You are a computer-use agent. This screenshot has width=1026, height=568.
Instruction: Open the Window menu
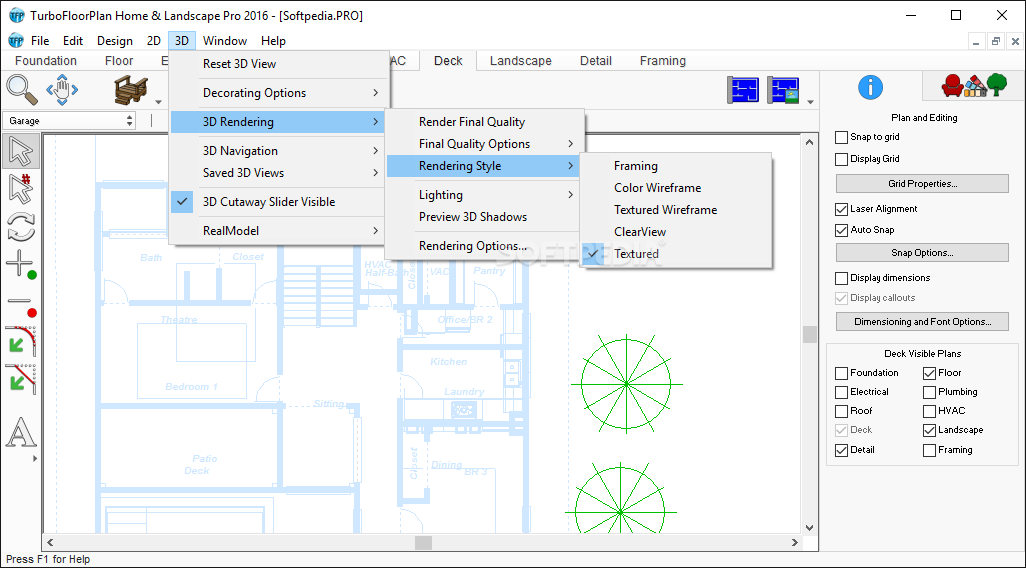click(x=224, y=41)
